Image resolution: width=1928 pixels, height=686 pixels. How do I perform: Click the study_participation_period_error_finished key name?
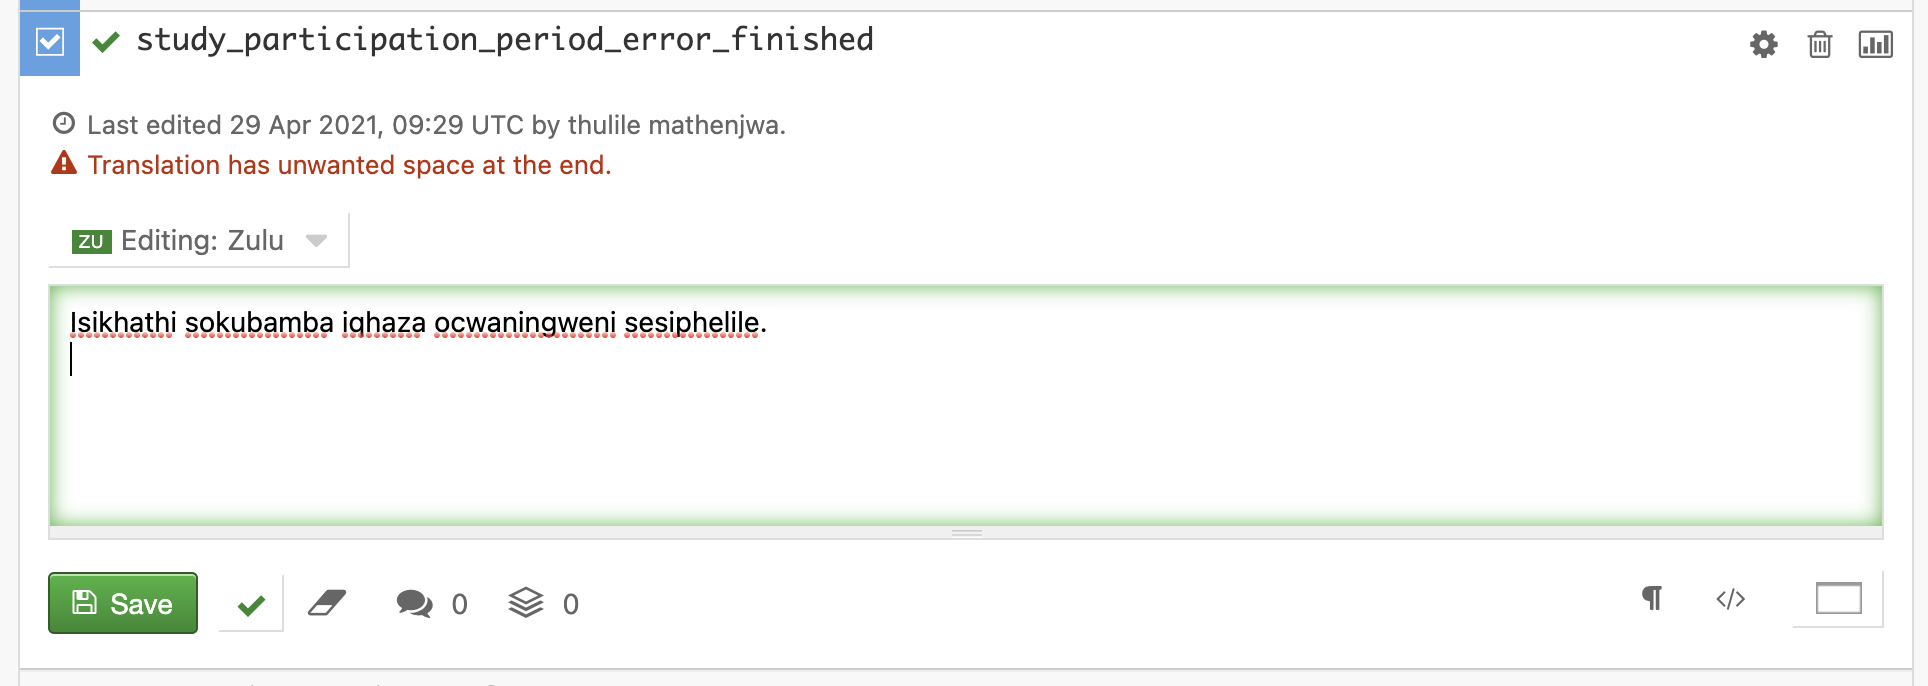click(x=505, y=39)
